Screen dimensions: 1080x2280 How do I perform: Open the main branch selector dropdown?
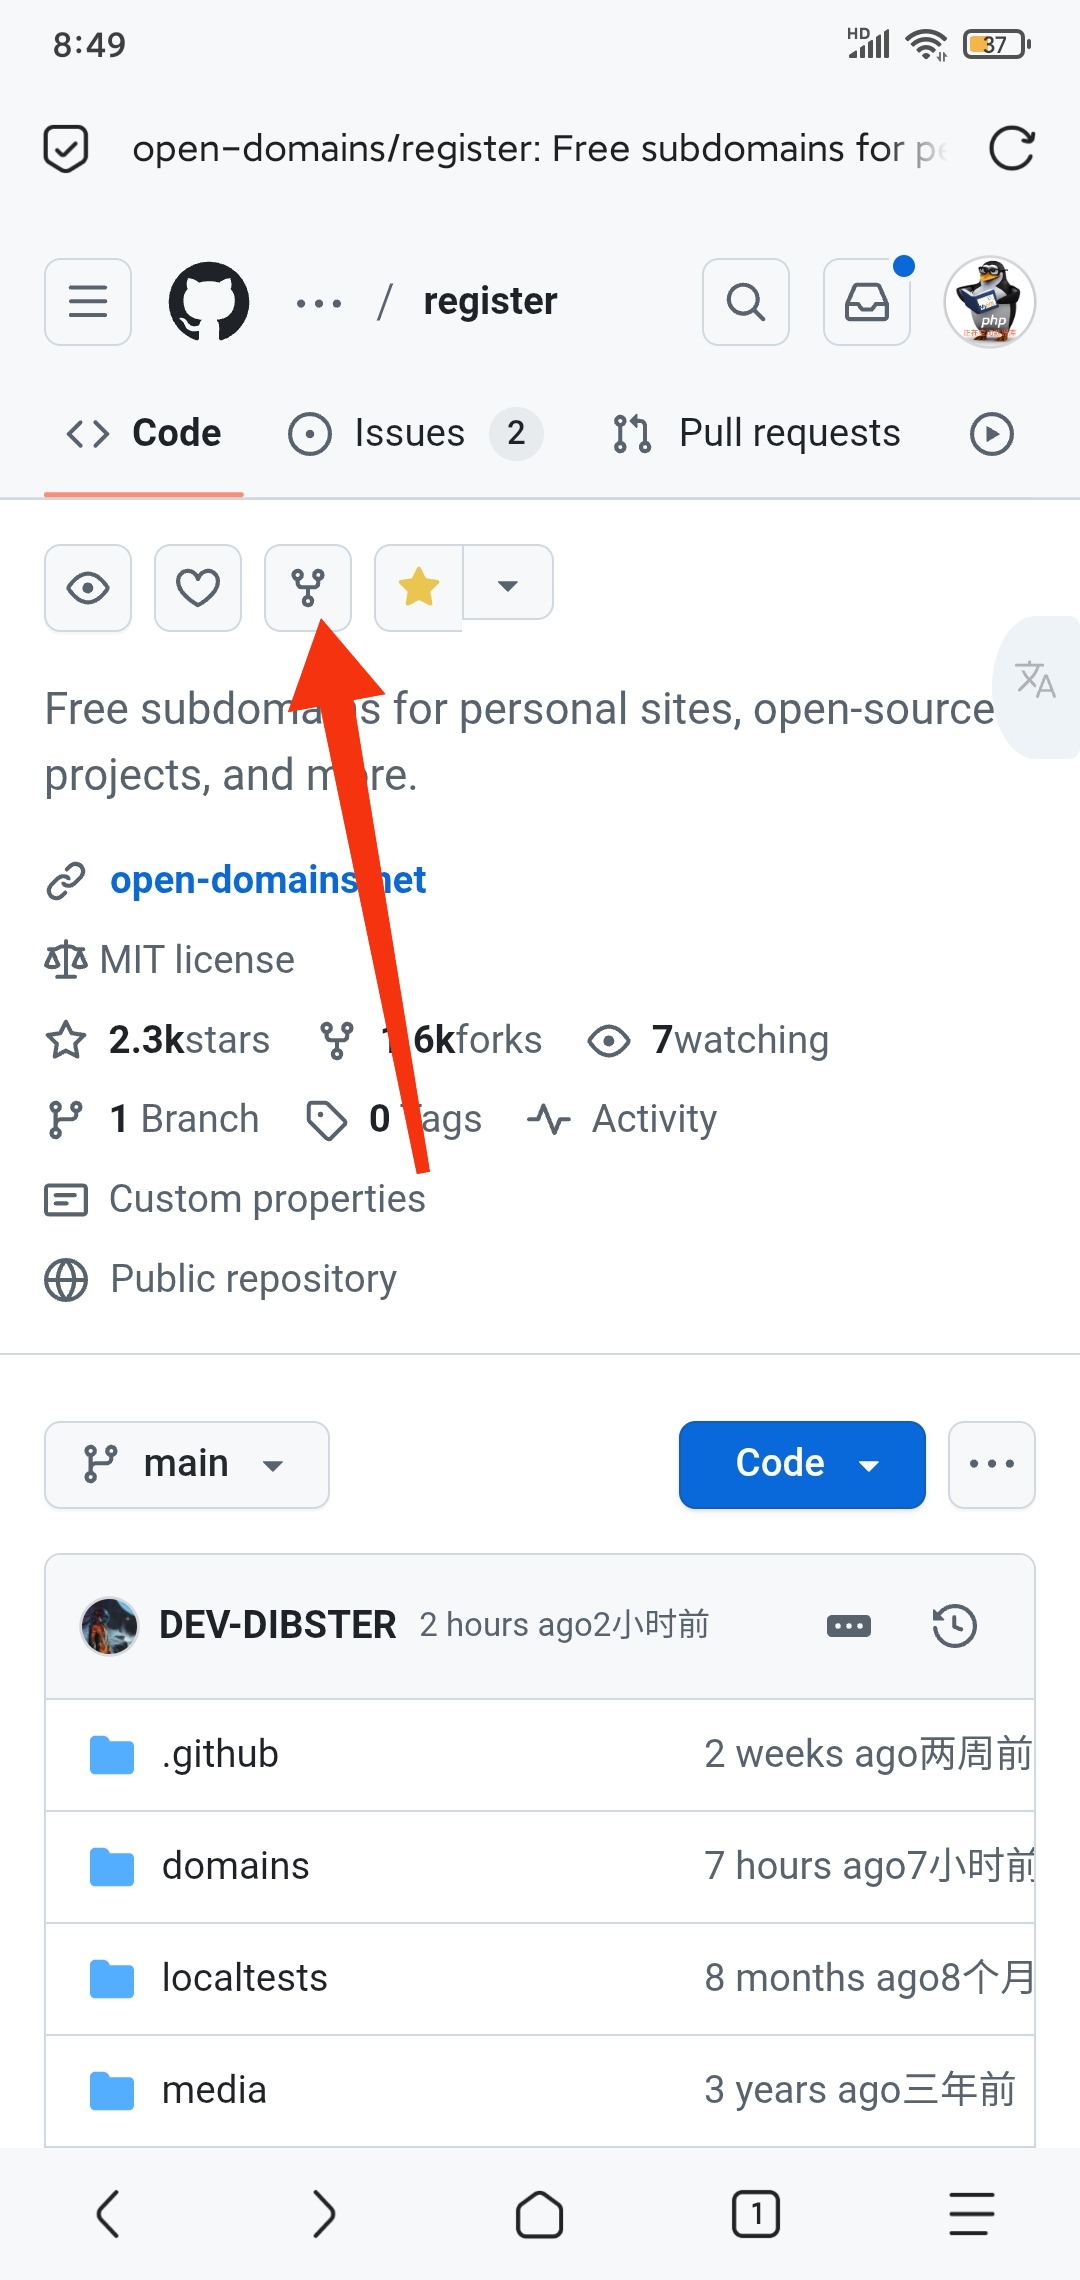click(x=187, y=1464)
